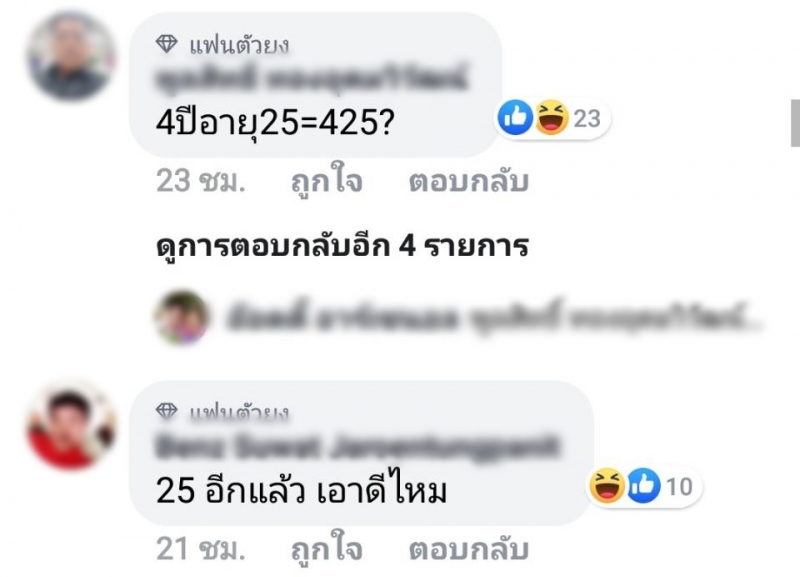This screenshot has height=577, width=800.
Task: Click the scrollbar thumb on right edge
Action: (x=795, y=123)
